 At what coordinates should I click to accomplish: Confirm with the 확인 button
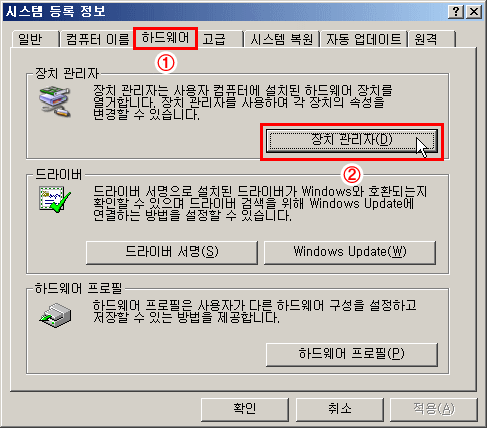[x=245, y=409]
